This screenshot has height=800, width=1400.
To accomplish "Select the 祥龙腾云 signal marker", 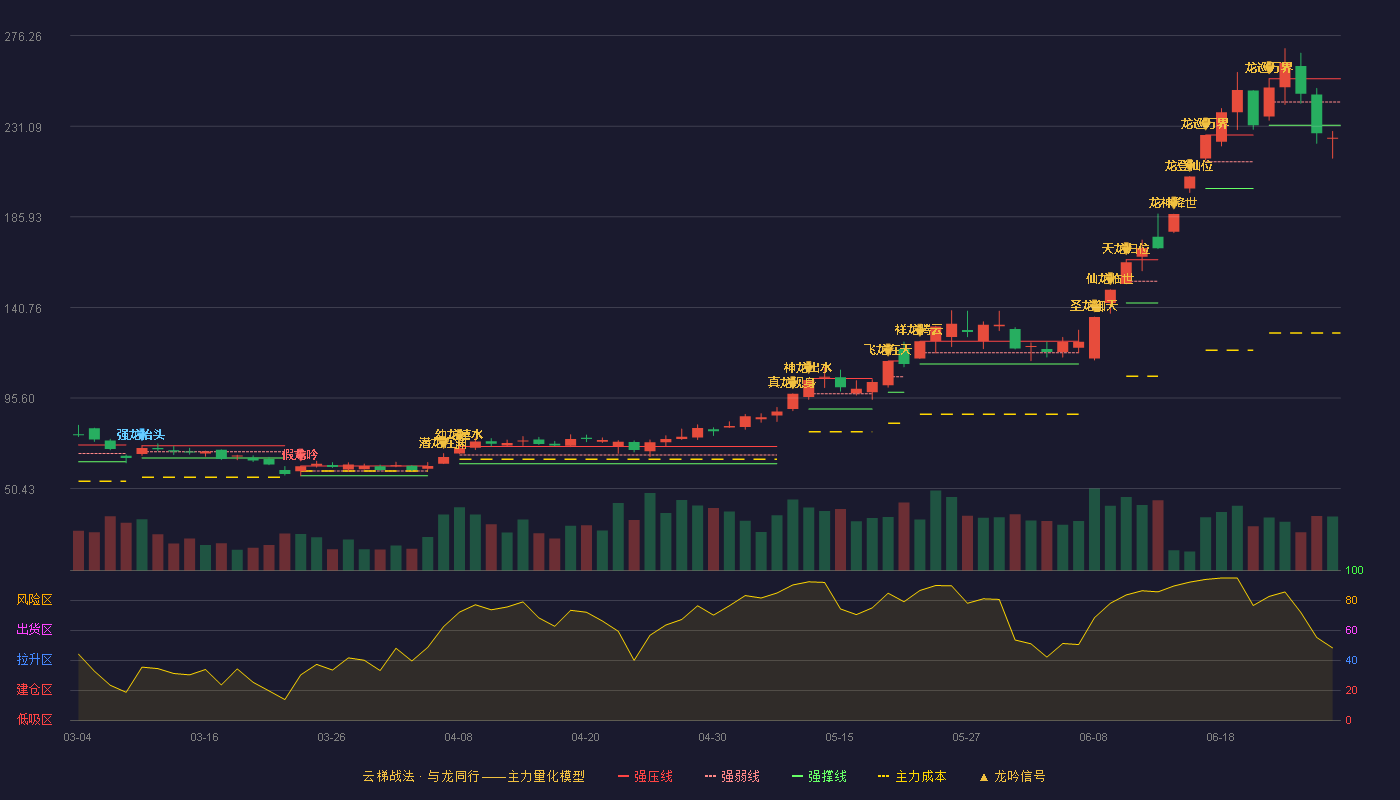I will (x=919, y=329).
